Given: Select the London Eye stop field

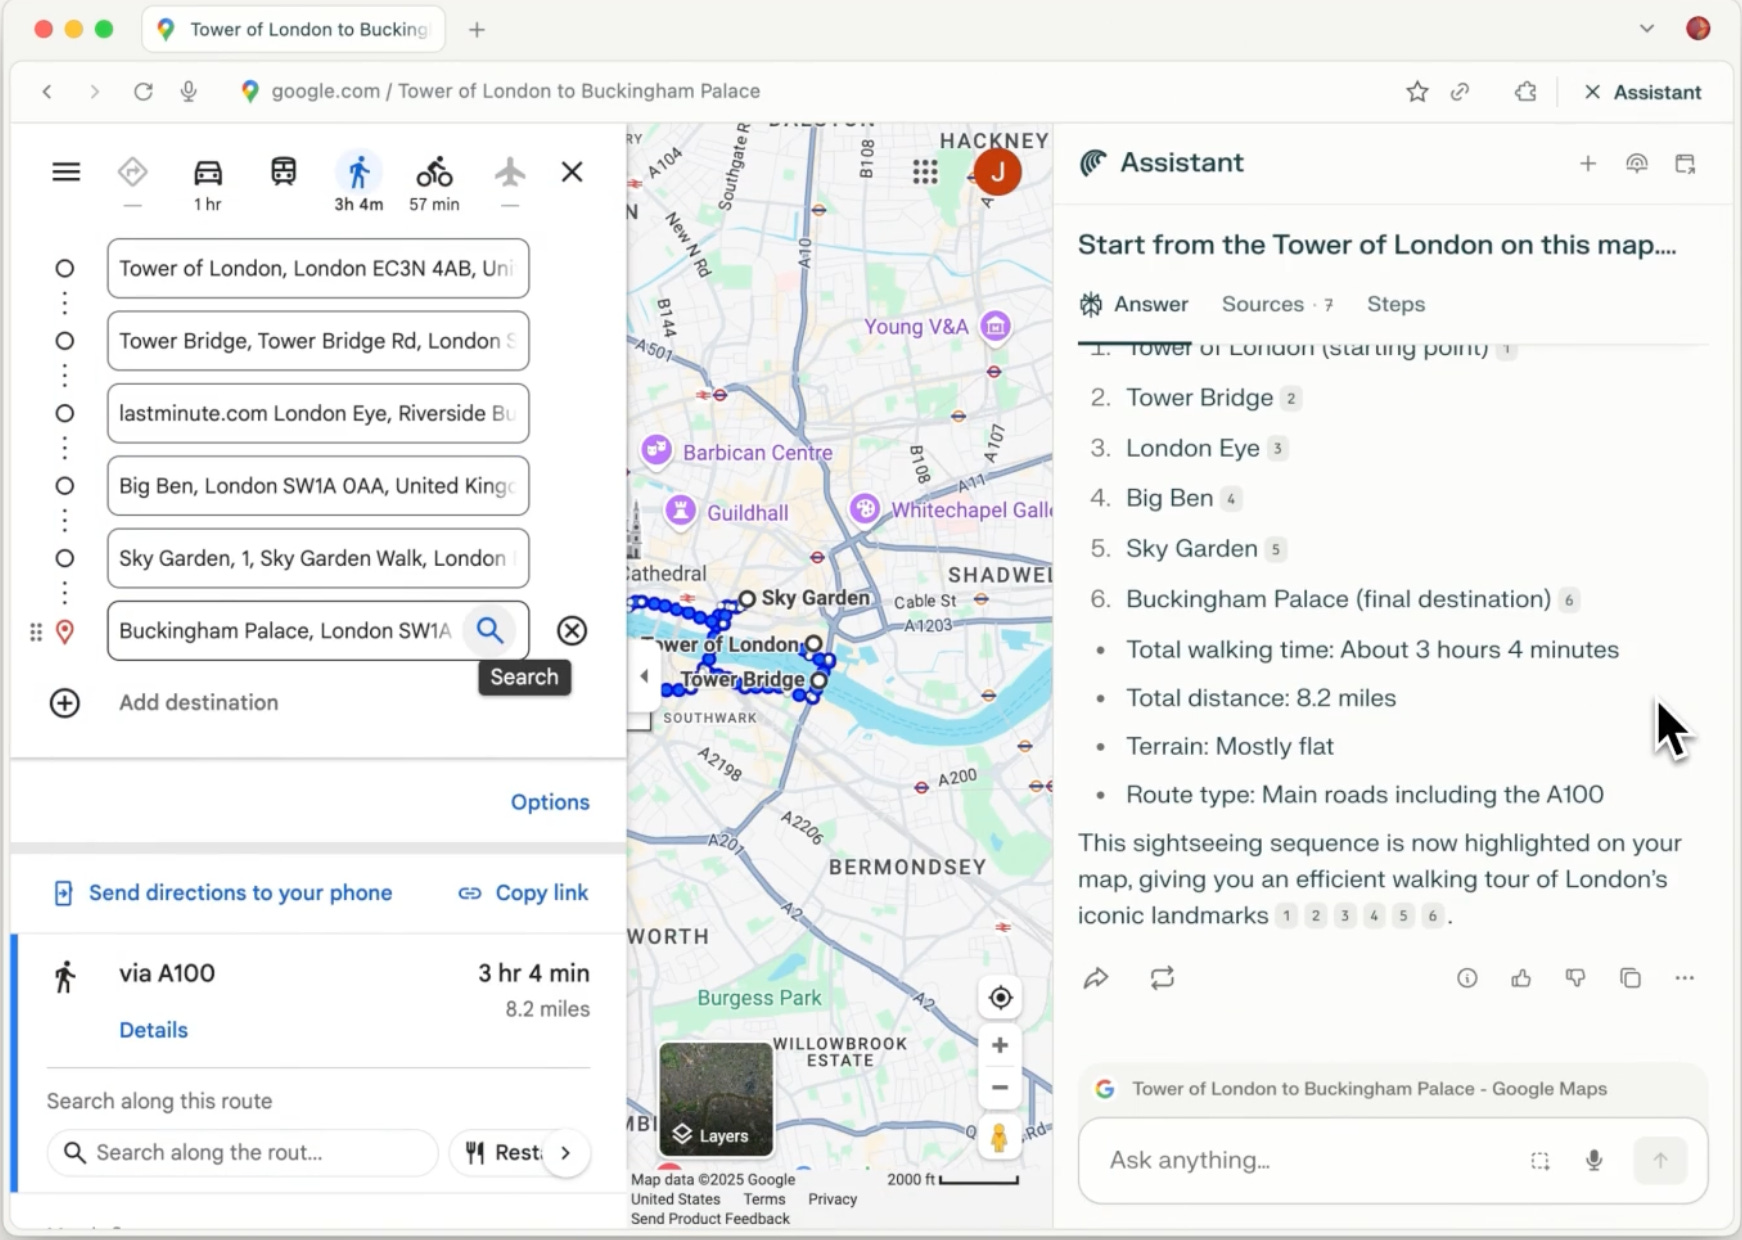Looking at the screenshot, I should click(x=318, y=413).
